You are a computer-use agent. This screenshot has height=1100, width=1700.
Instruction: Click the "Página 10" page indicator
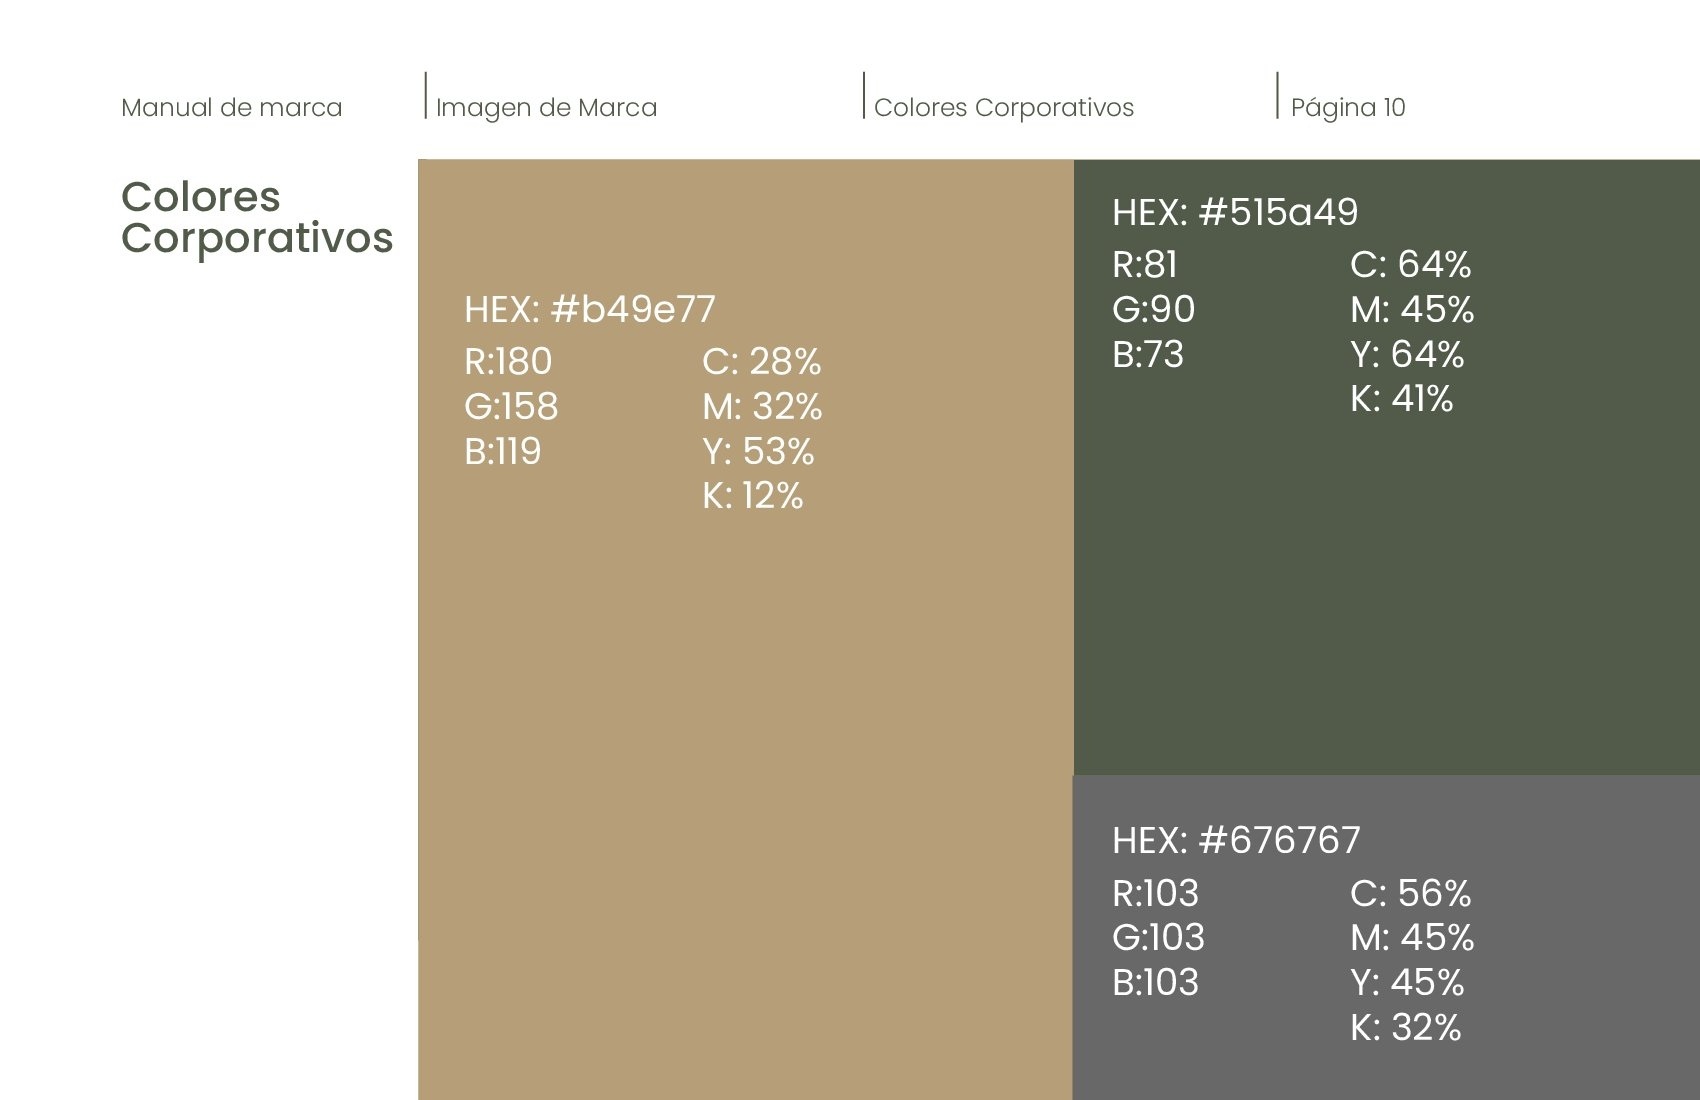pos(1347,108)
